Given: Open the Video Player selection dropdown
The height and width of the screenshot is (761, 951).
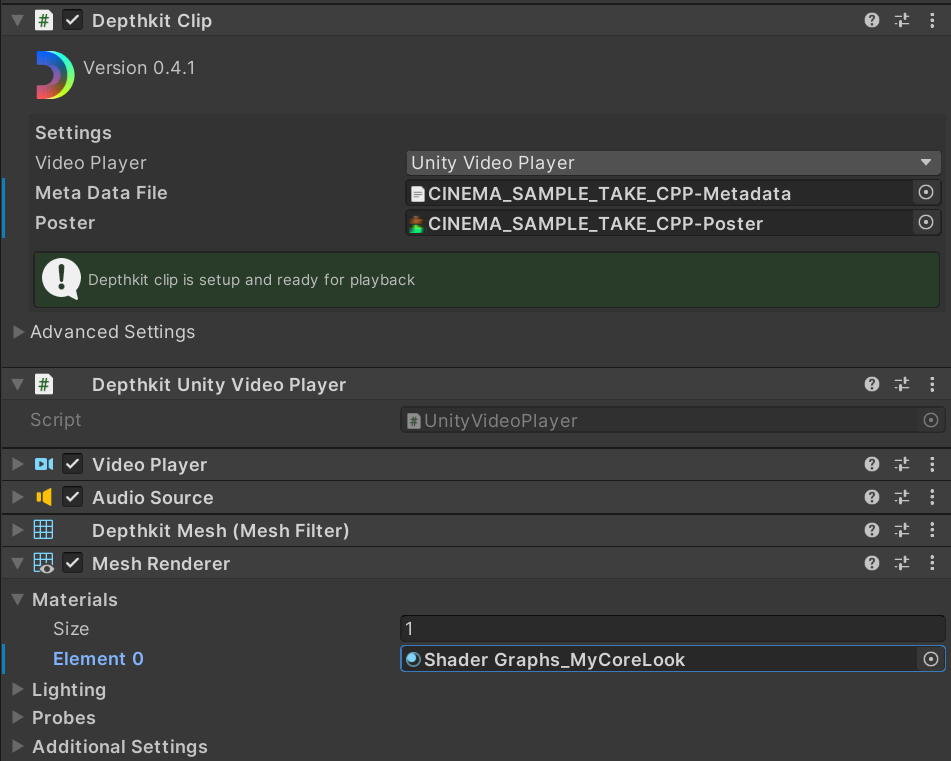Looking at the screenshot, I should [672, 162].
